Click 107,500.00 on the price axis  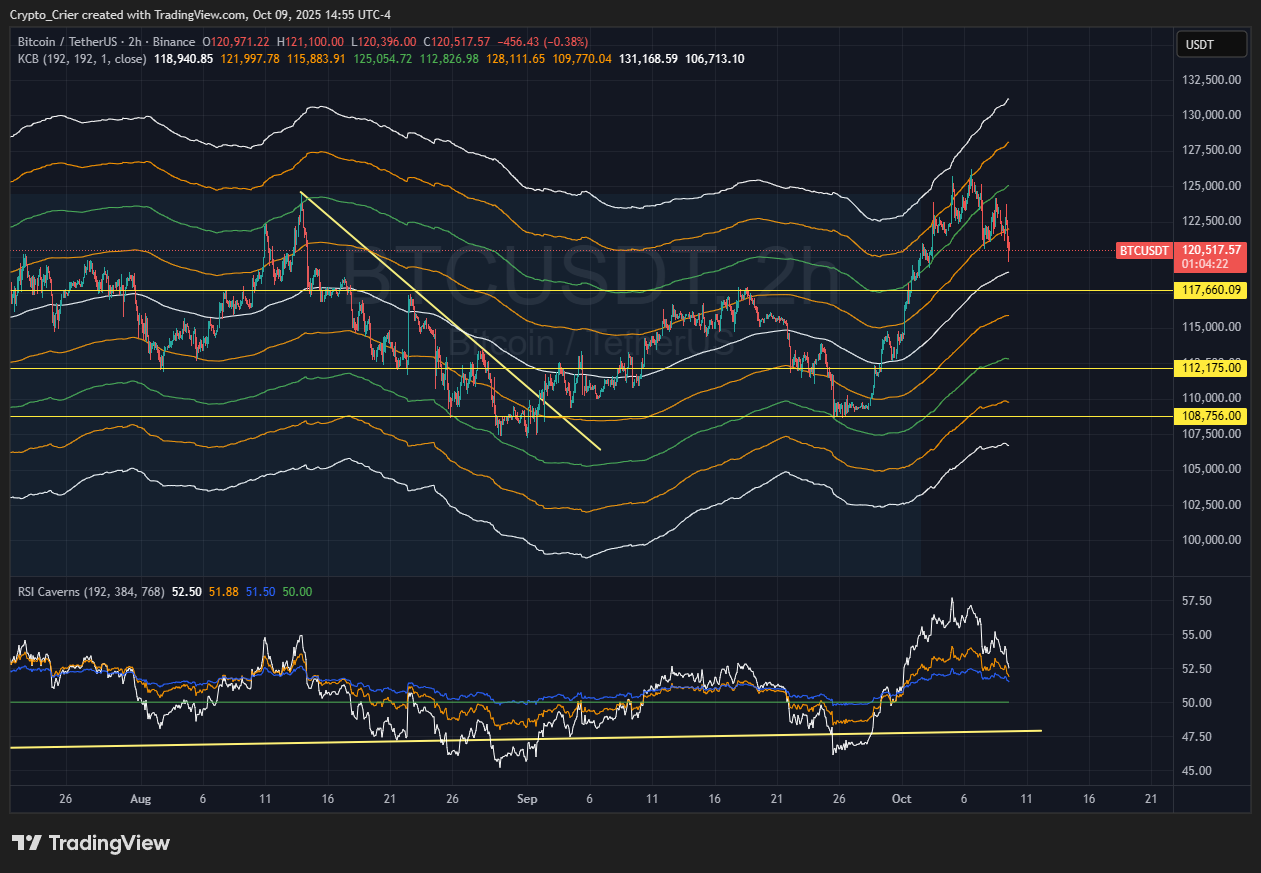(1211, 434)
